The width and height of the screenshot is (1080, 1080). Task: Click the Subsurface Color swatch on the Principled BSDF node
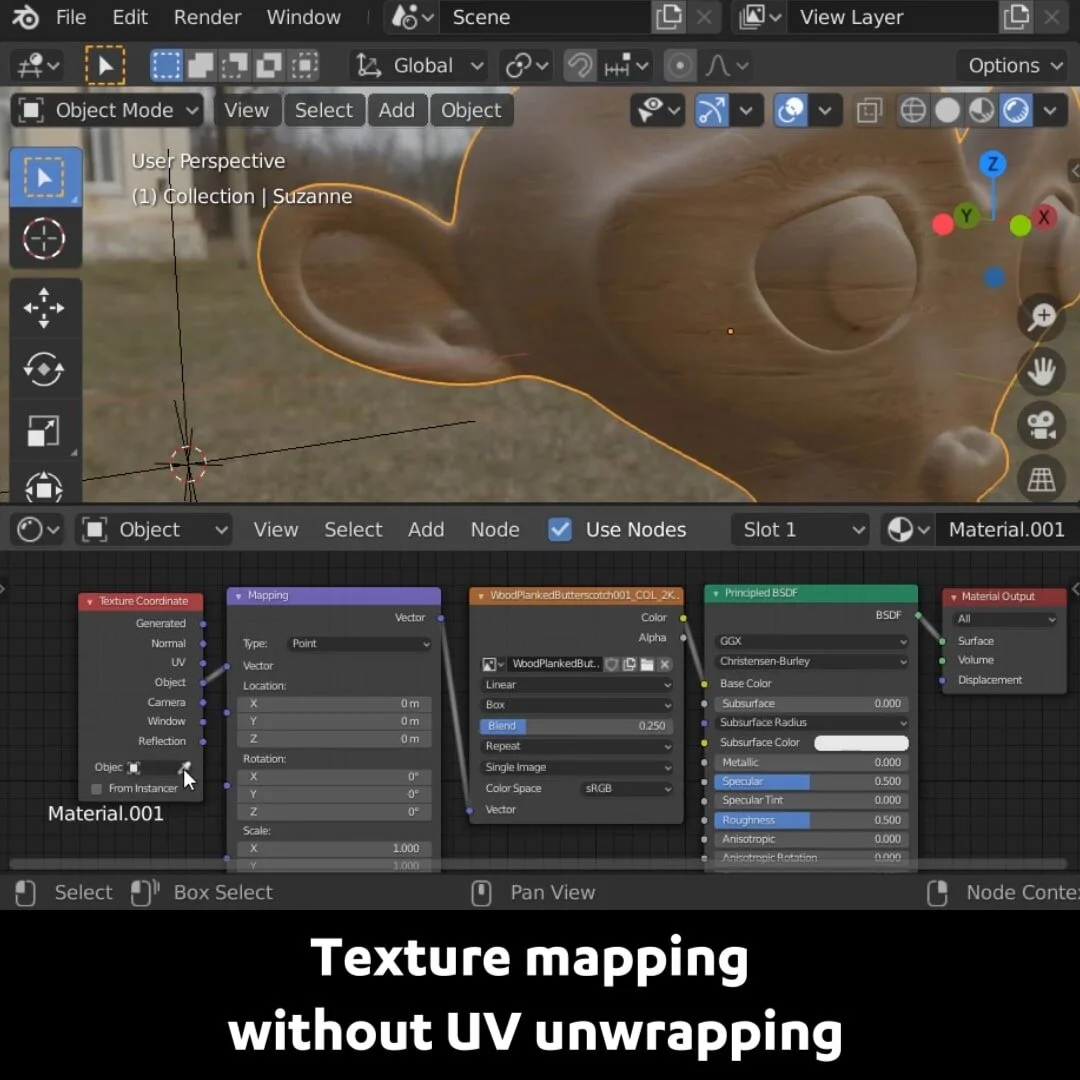(858, 742)
